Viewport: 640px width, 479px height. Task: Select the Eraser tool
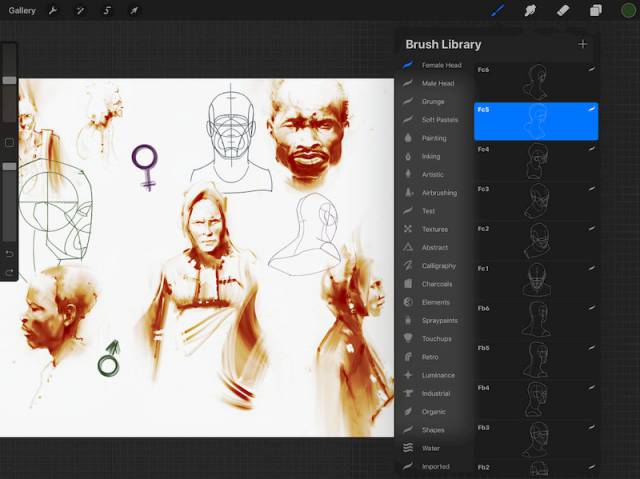(562, 11)
